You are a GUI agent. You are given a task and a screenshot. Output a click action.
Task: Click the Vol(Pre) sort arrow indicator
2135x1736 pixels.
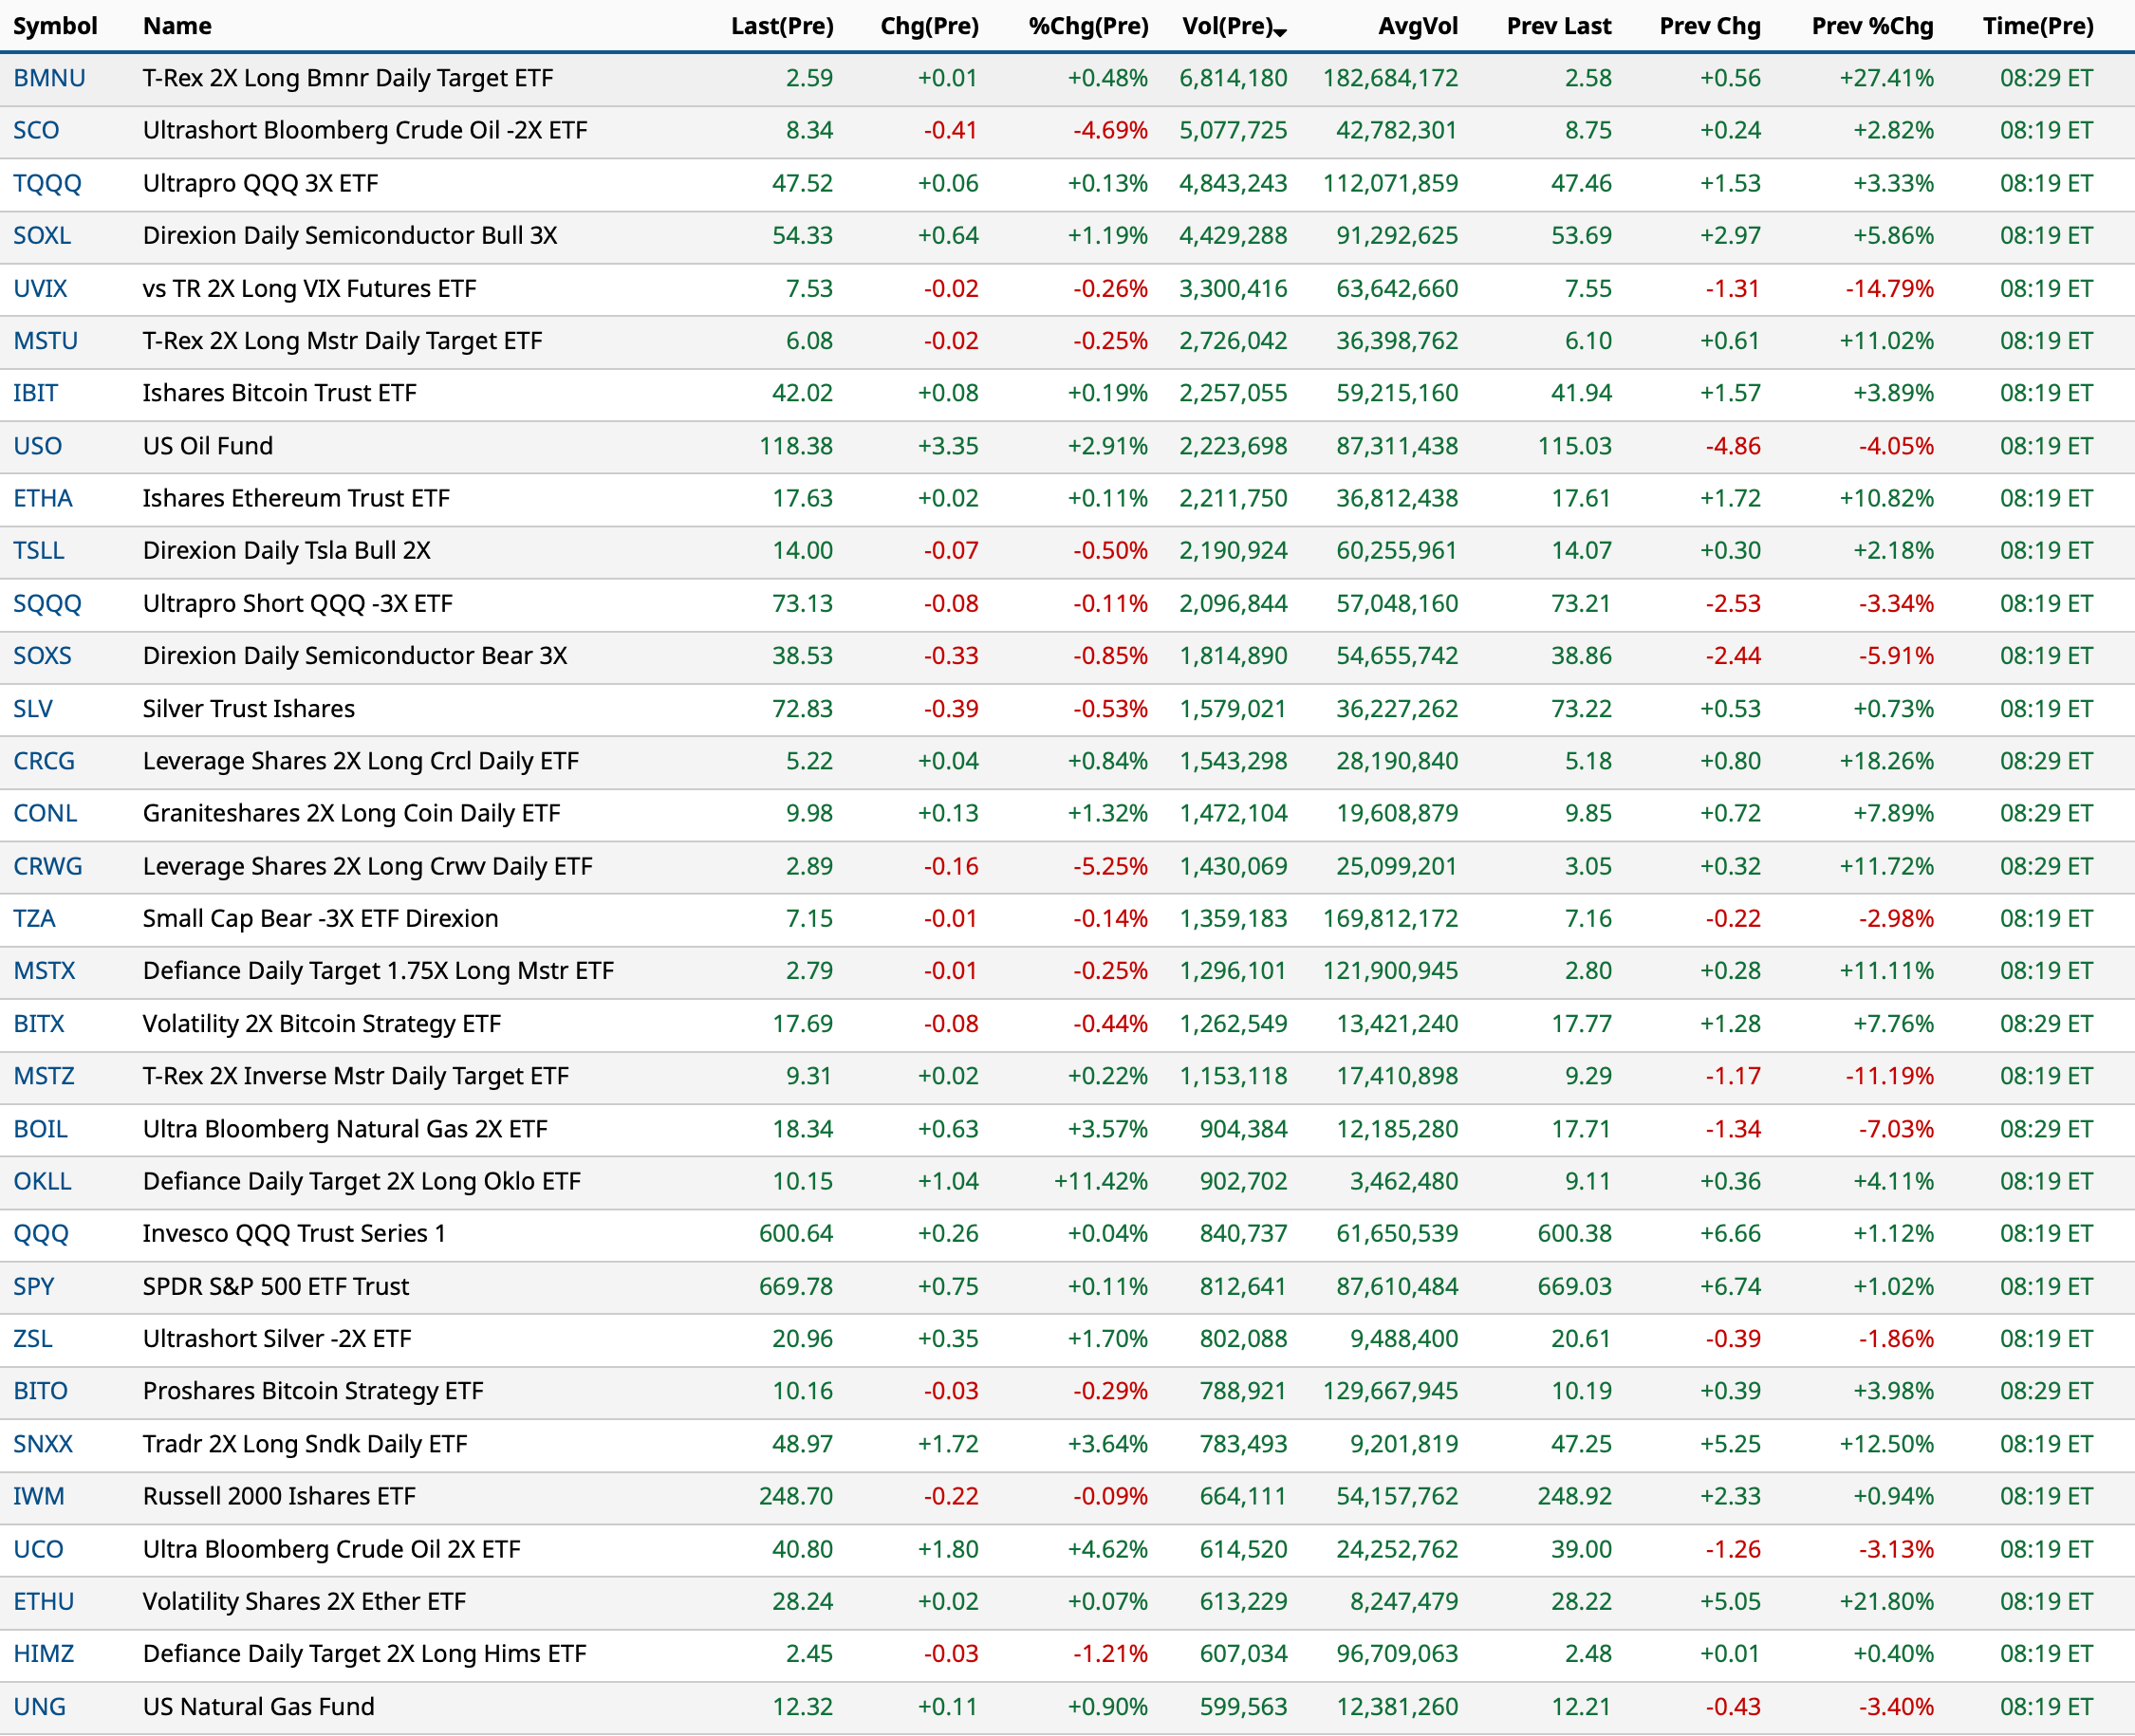coord(1280,32)
